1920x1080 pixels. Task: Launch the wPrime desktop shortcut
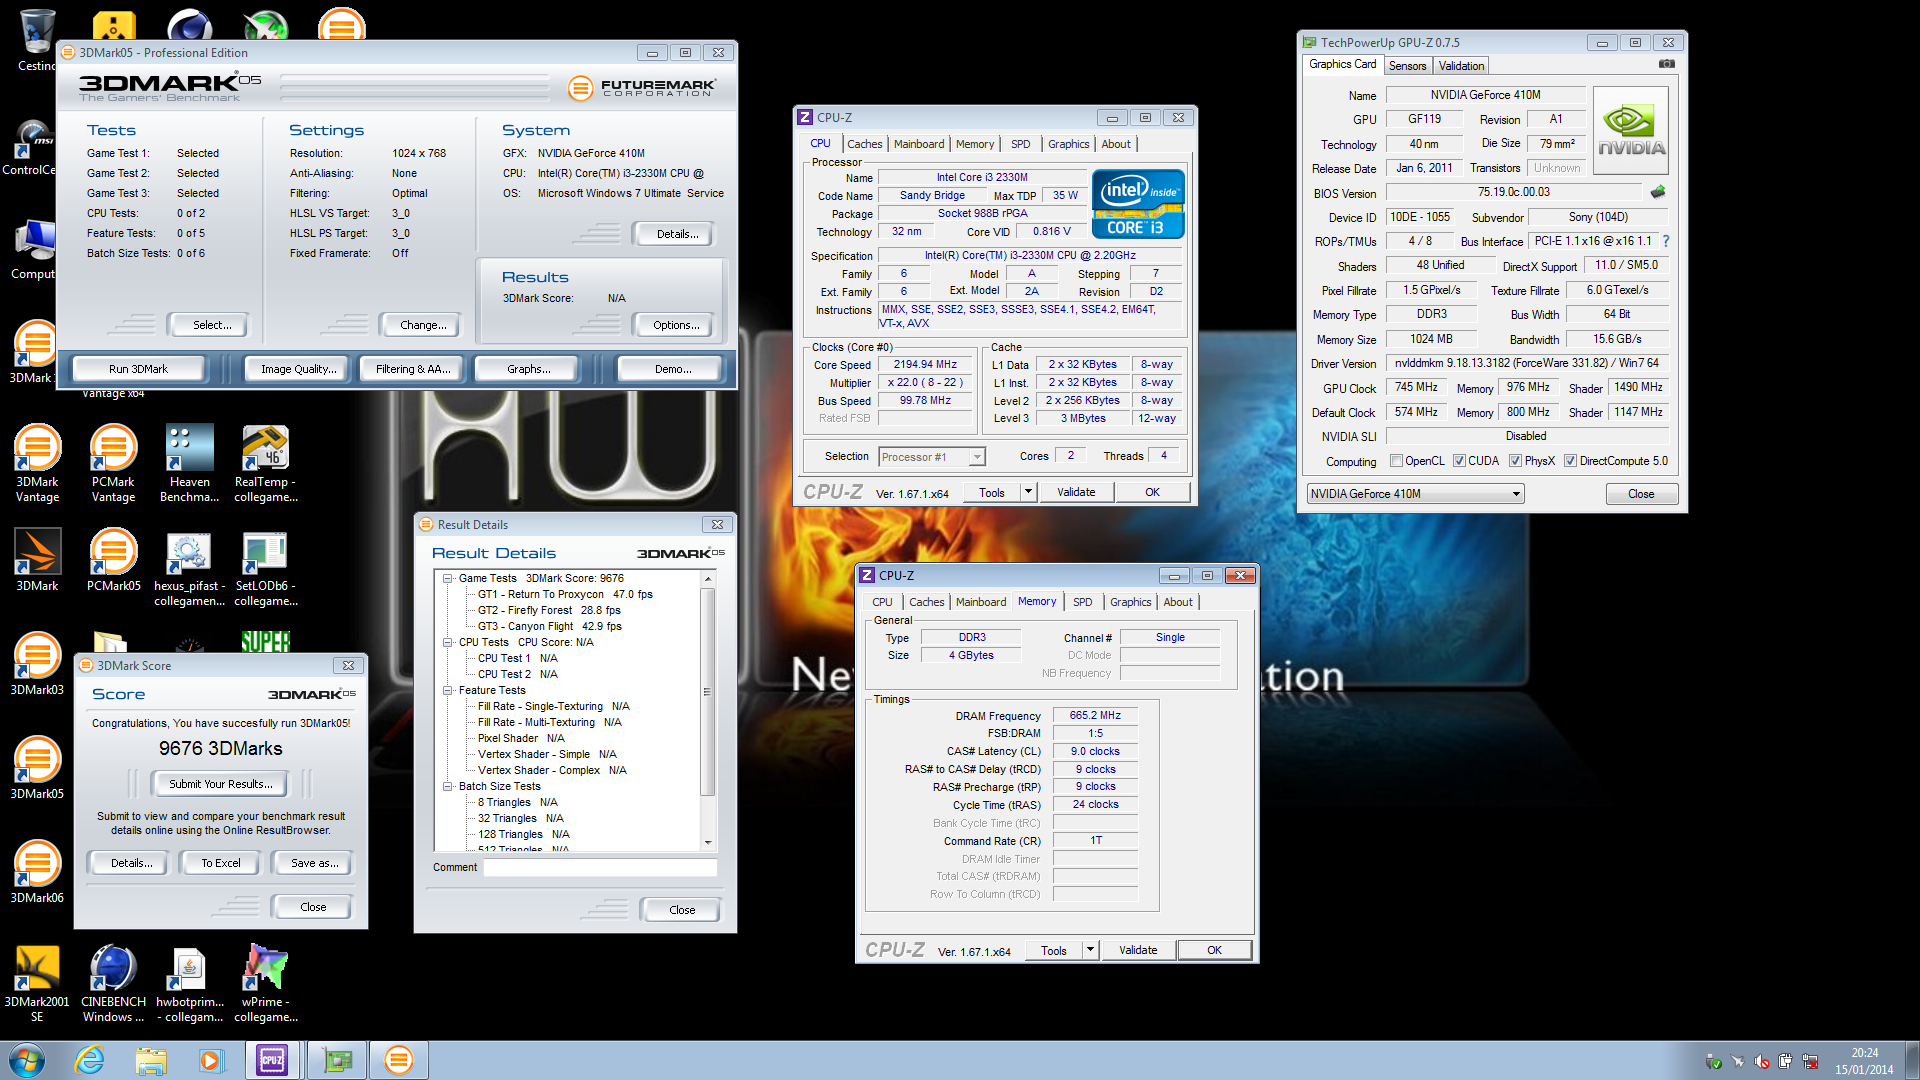tap(265, 983)
